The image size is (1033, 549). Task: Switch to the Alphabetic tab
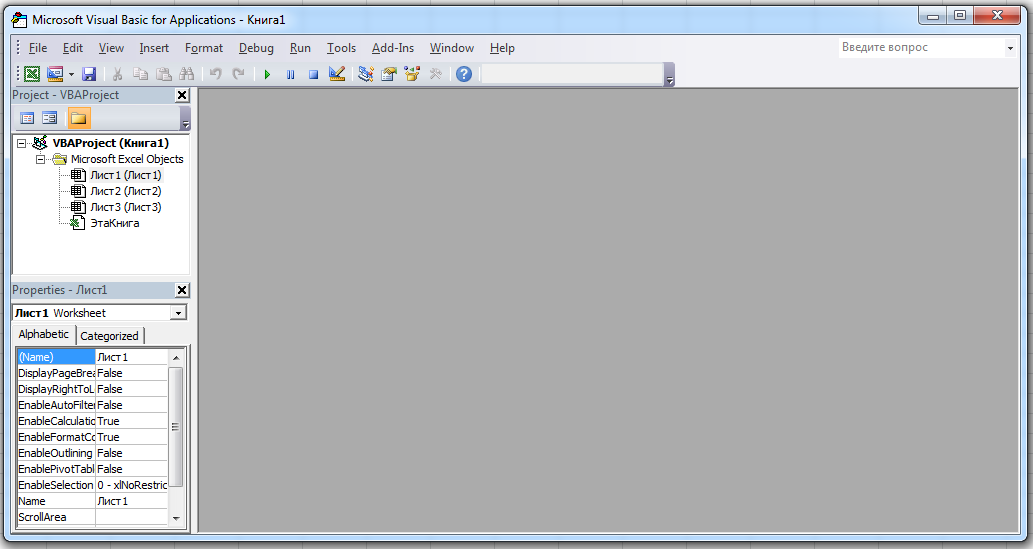(x=43, y=334)
